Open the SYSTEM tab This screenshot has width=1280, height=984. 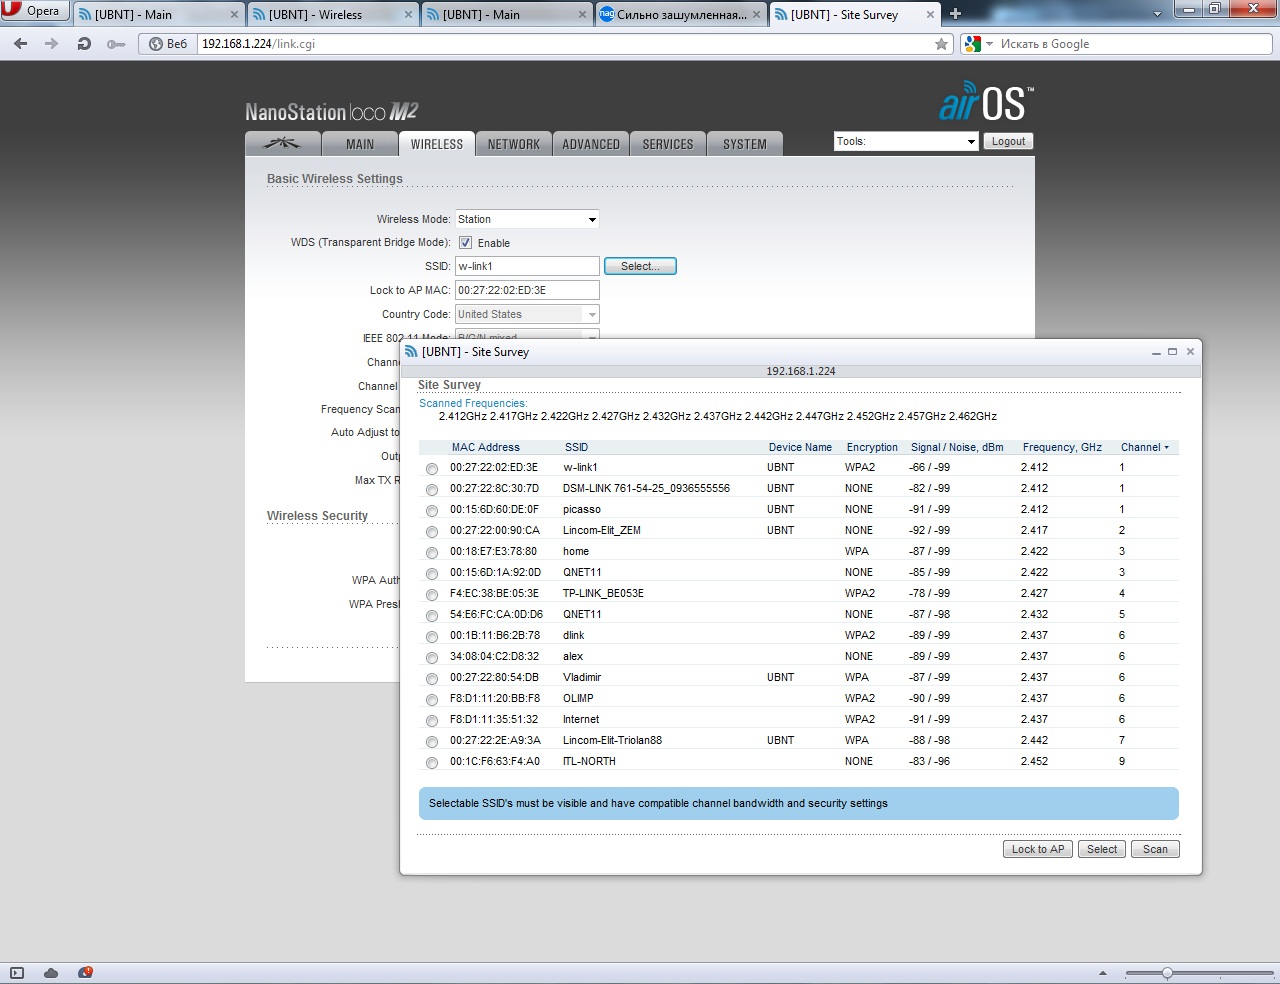(745, 144)
